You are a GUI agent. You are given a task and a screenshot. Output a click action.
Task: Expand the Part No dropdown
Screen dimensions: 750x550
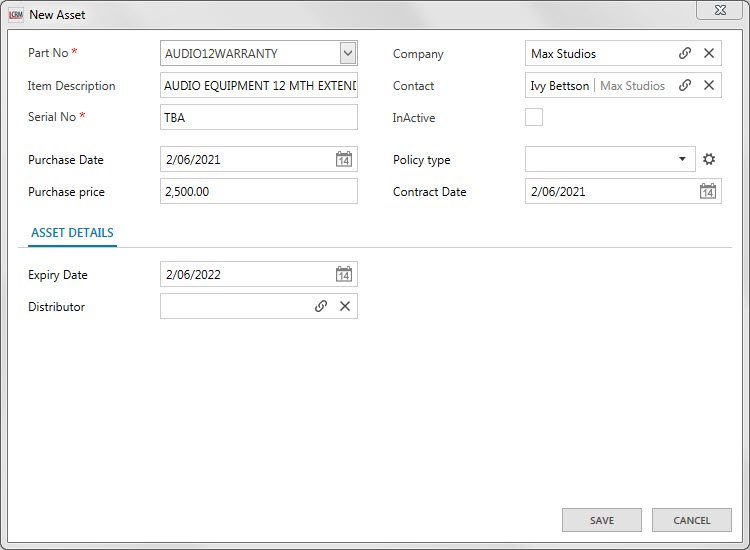click(x=347, y=54)
